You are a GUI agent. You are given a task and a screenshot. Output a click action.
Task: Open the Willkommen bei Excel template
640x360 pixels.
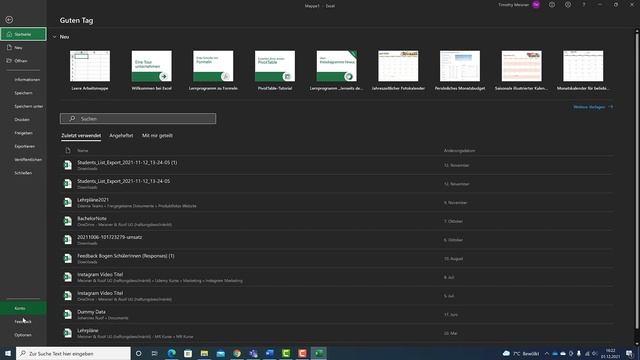151,70
